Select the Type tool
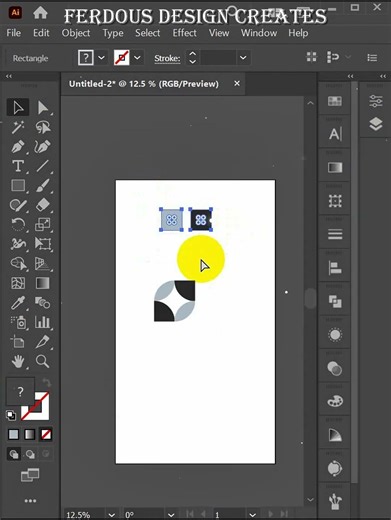 [x=18, y=166]
